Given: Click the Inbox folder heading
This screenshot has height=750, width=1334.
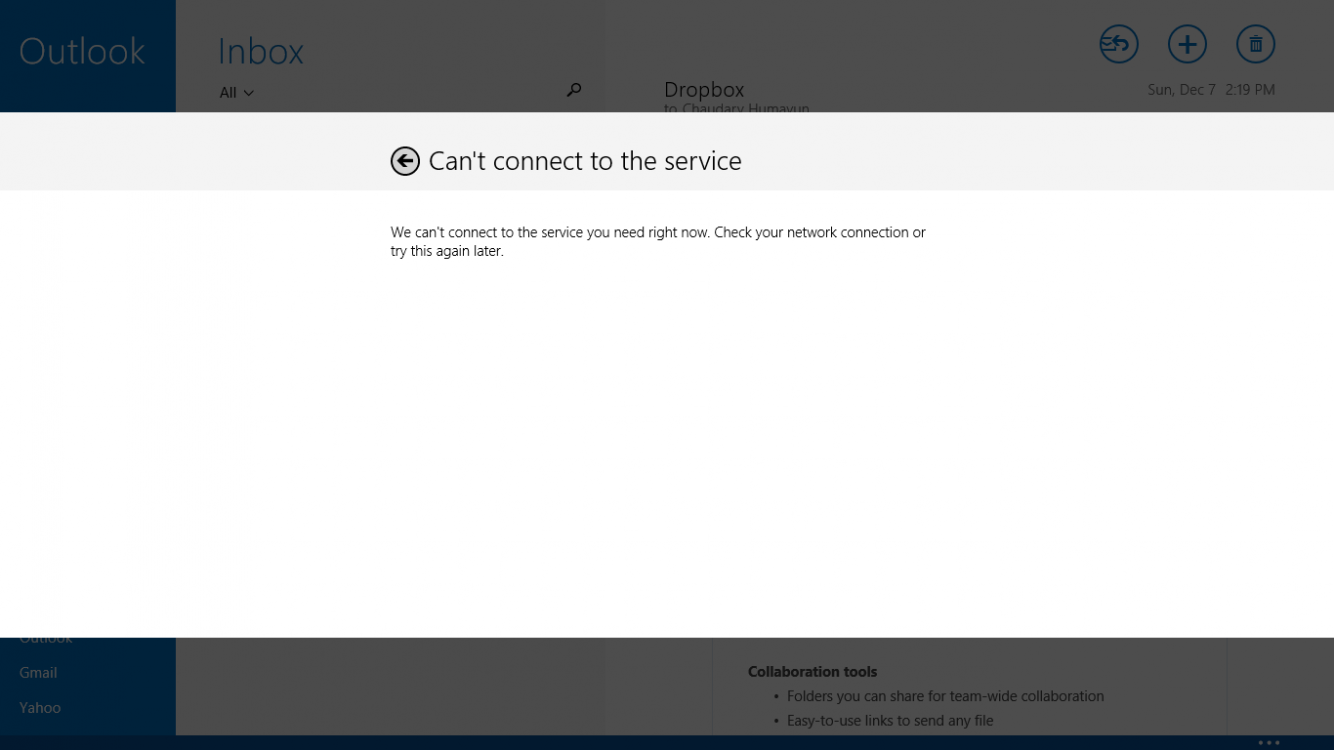Looking at the screenshot, I should [260, 51].
